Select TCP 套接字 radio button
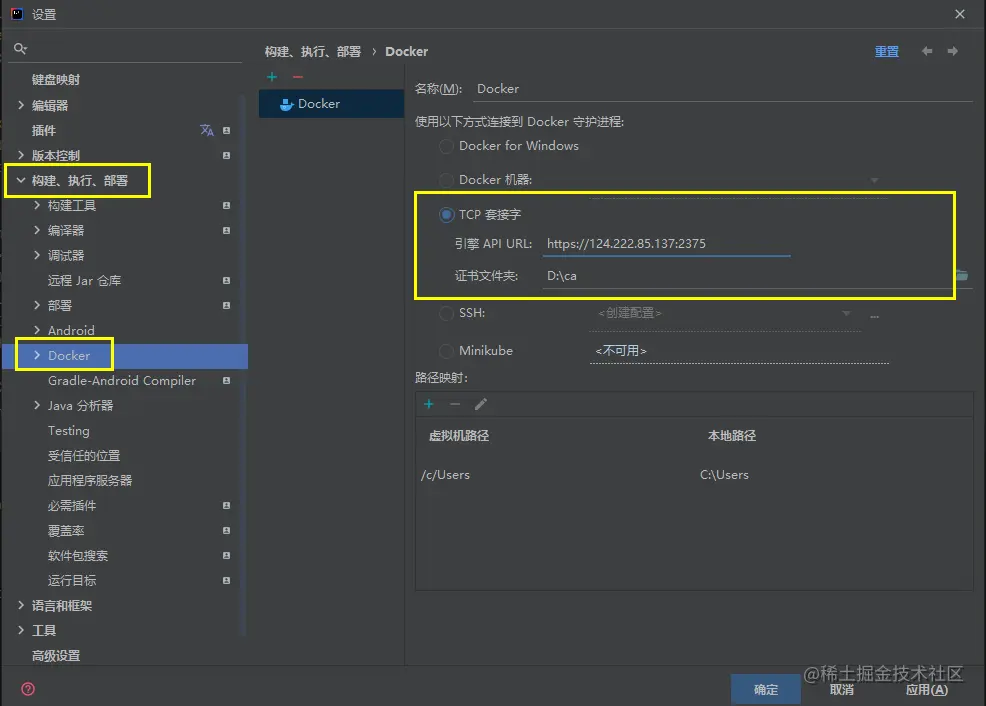Viewport: 986px width, 706px height. [446, 215]
